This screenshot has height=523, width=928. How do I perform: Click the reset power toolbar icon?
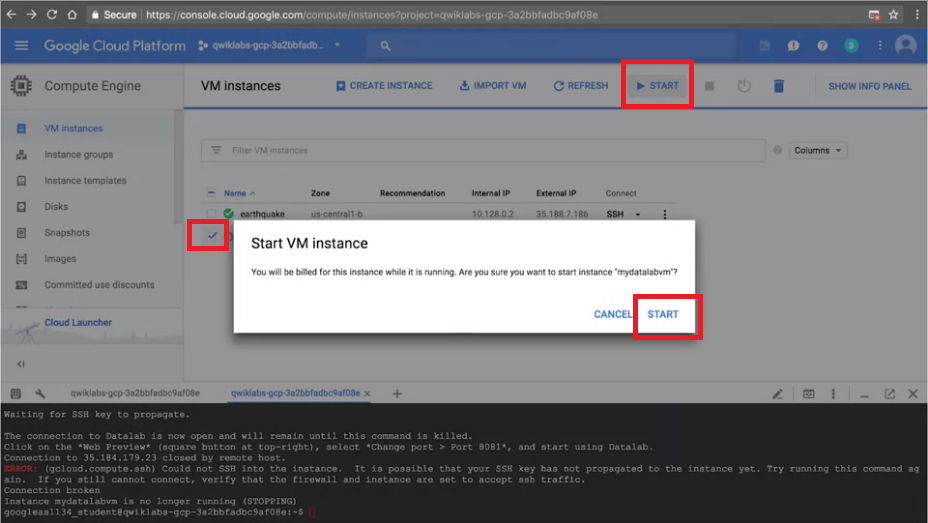[x=744, y=86]
